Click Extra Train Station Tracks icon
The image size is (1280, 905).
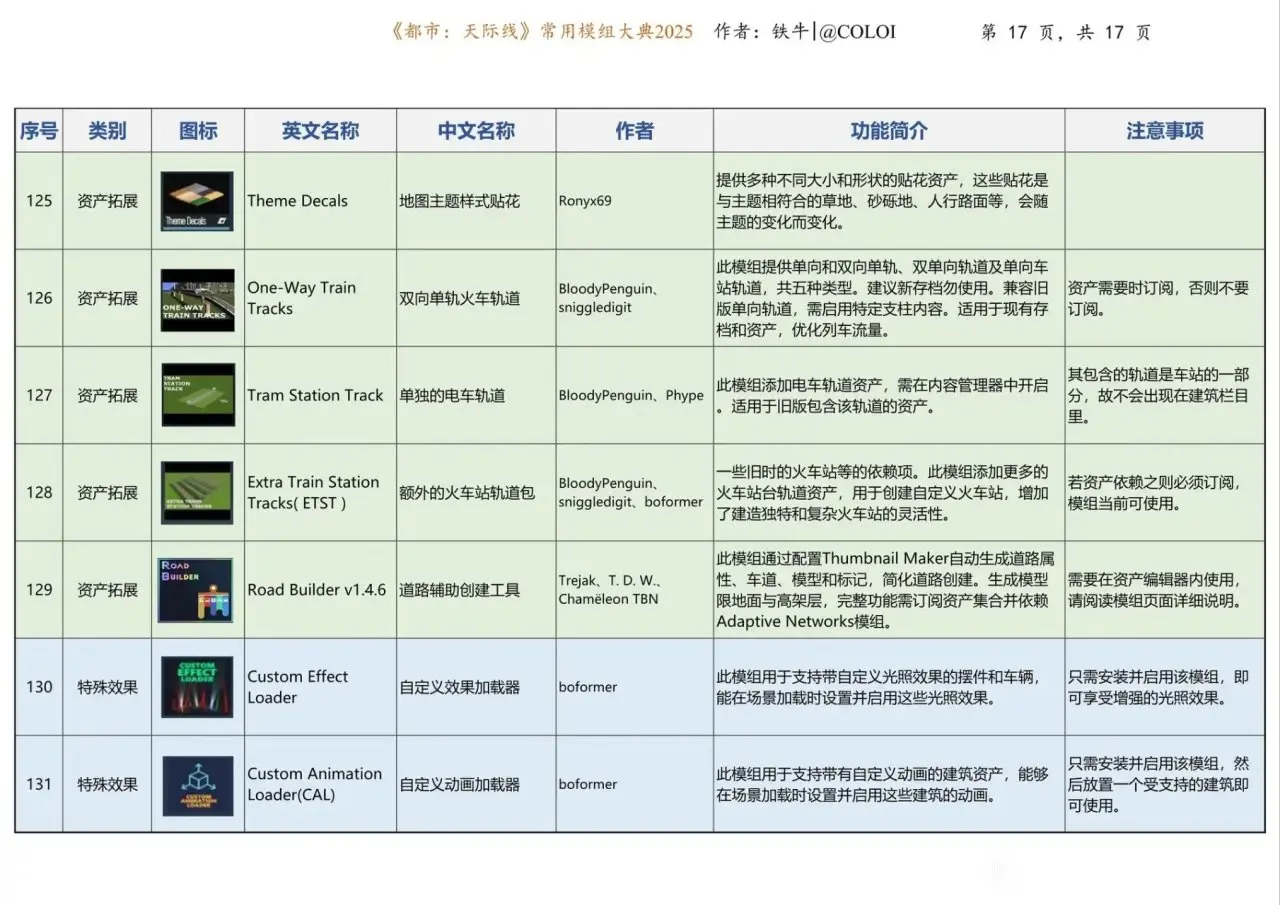tap(197, 492)
